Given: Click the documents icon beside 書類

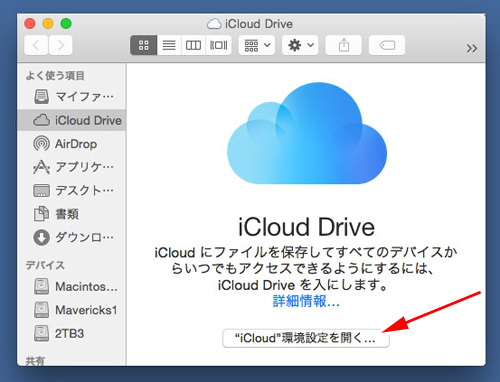Looking at the screenshot, I should coord(41,214).
